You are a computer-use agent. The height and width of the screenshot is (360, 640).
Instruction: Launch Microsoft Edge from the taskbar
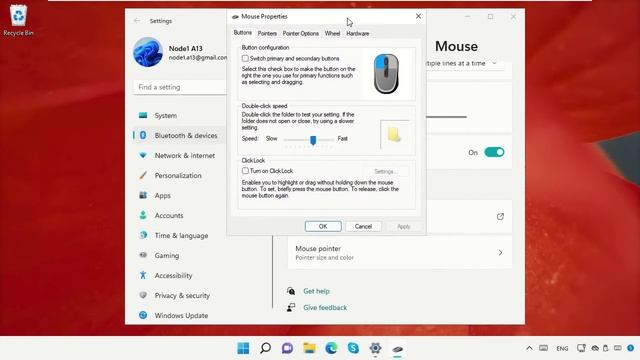point(331,348)
